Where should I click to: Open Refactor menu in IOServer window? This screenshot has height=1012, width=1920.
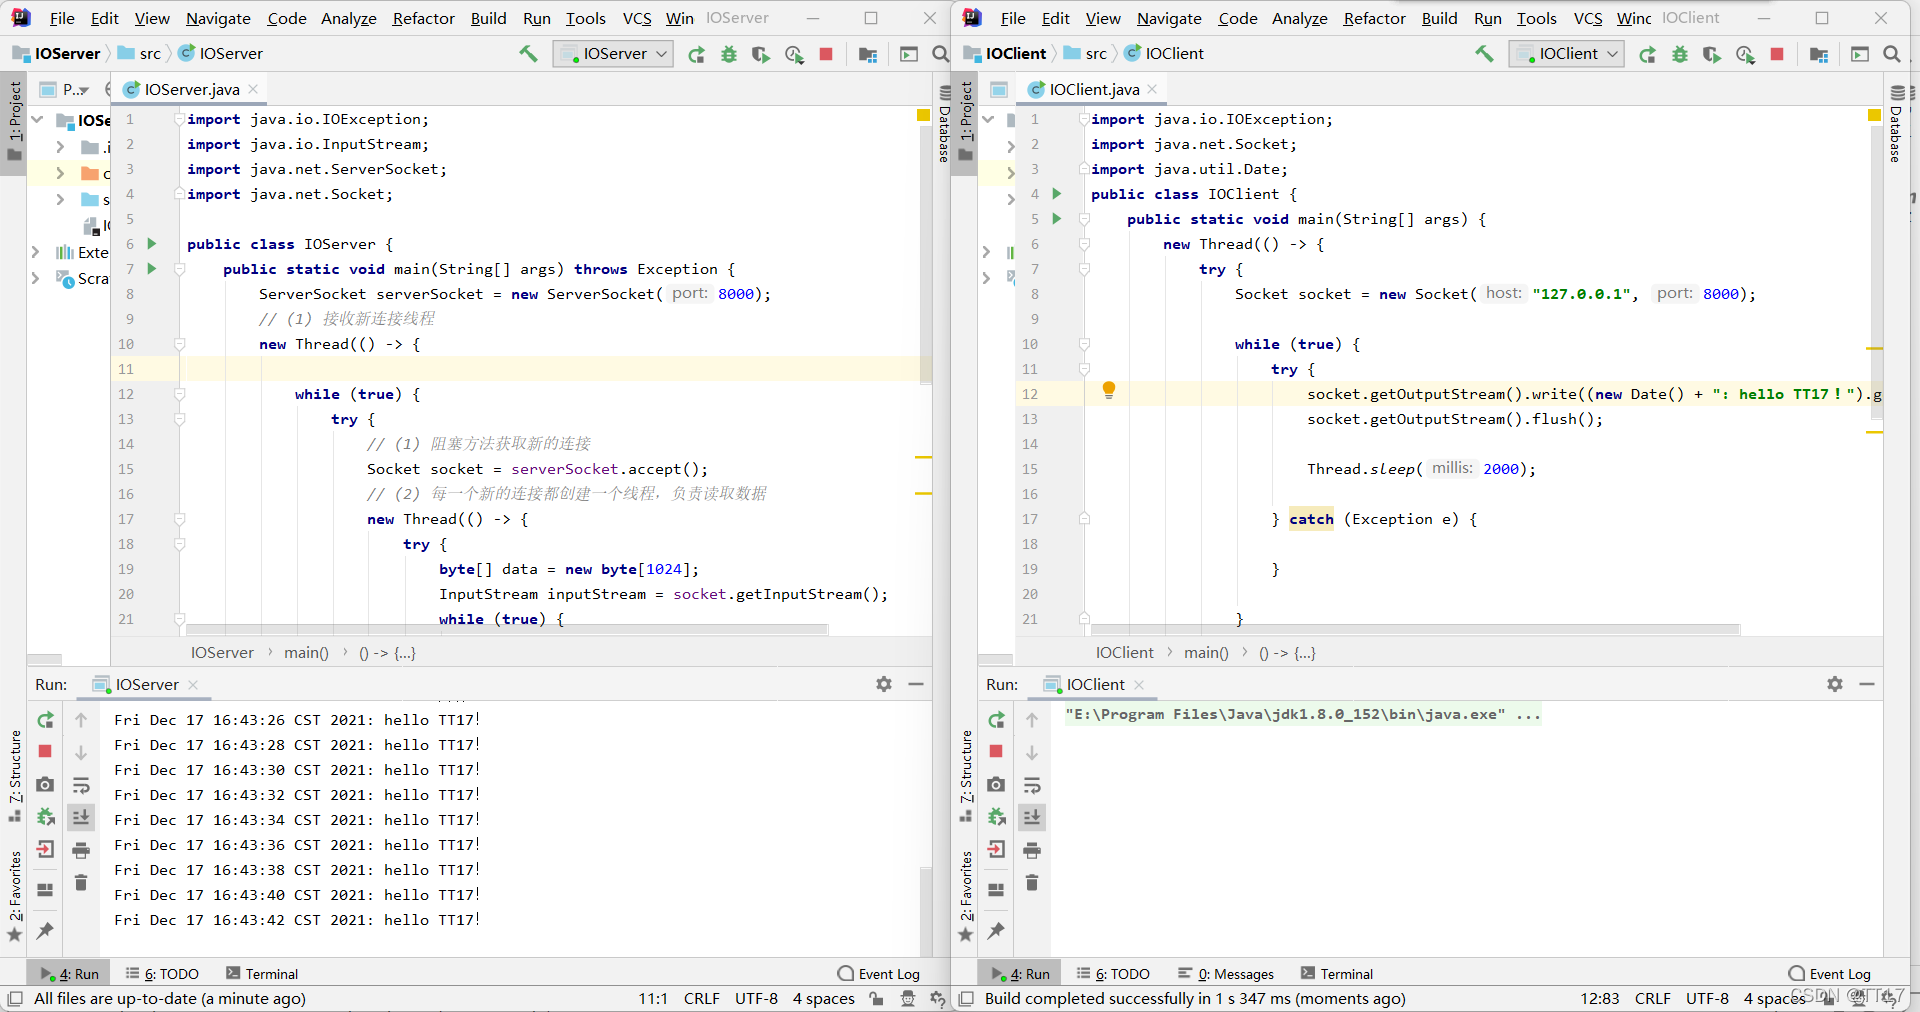tap(424, 18)
